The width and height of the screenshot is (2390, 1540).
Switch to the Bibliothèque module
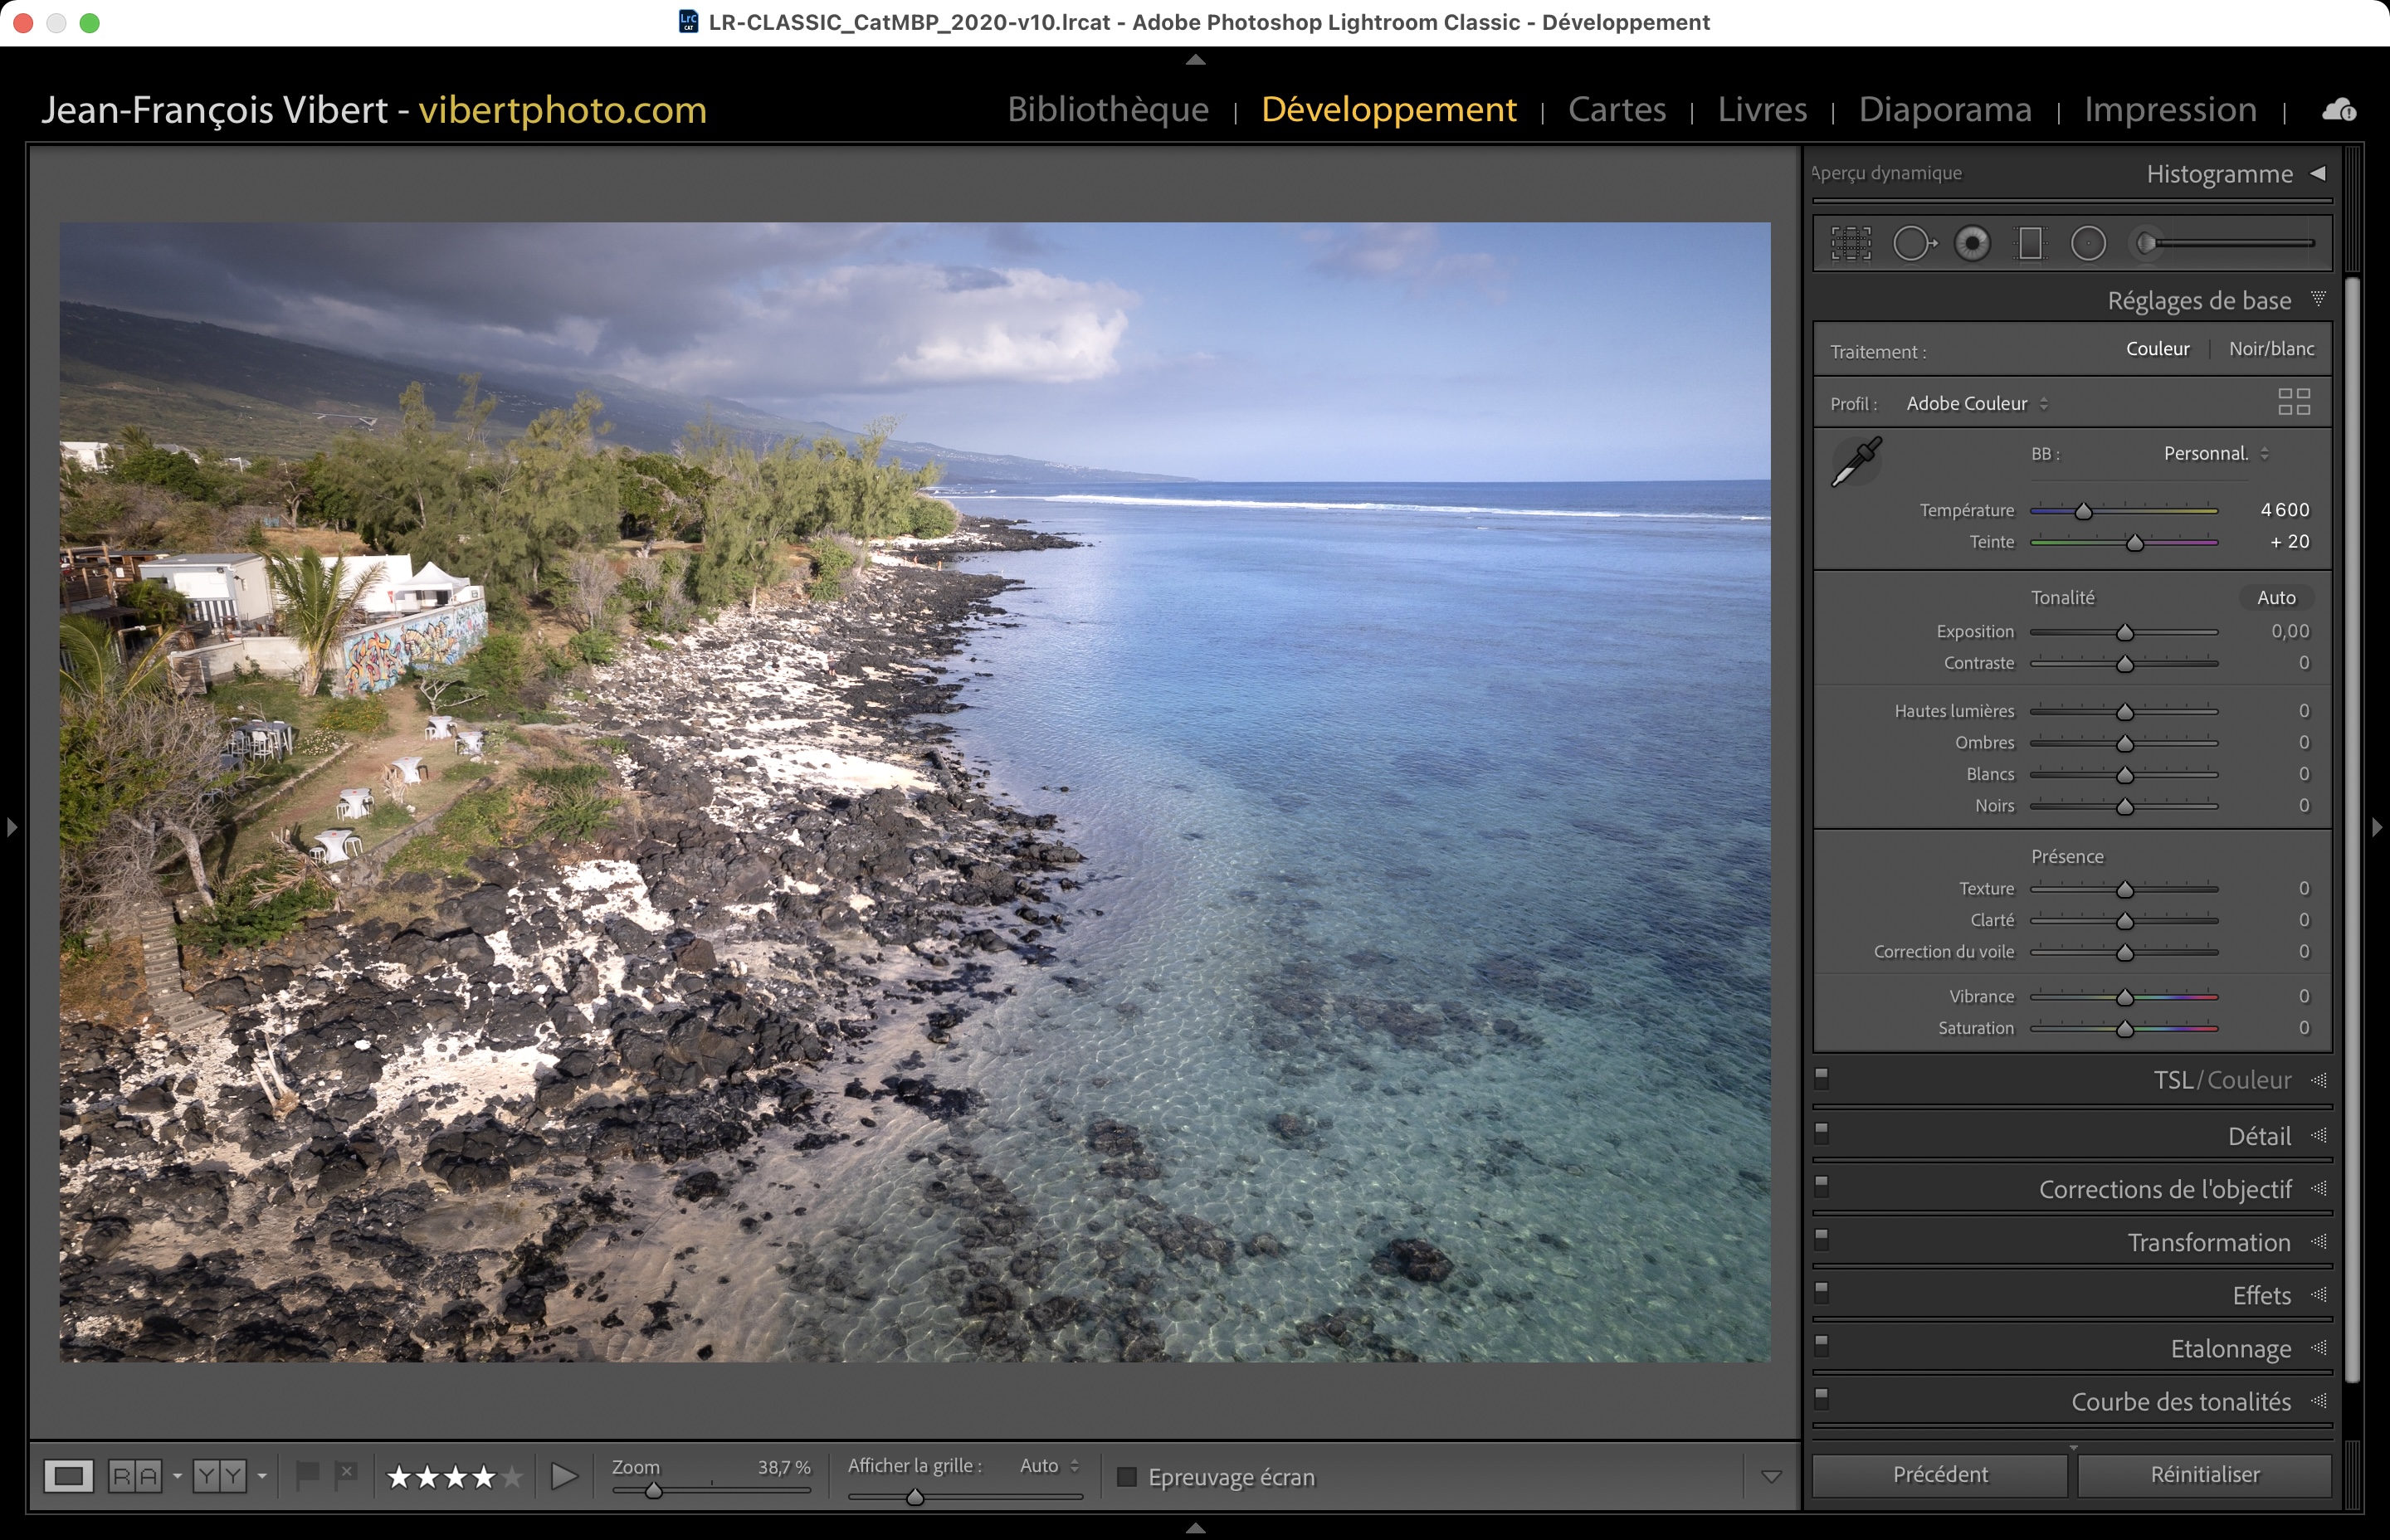pyautogui.click(x=1107, y=109)
